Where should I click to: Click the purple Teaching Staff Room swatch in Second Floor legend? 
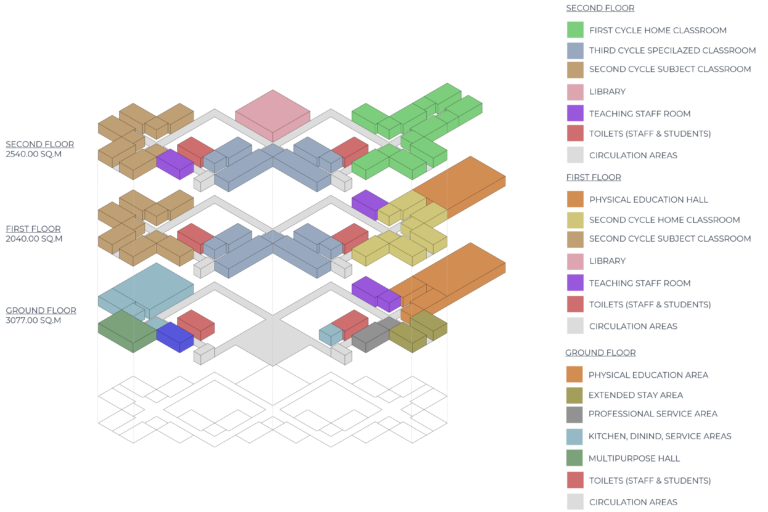(x=575, y=113)
